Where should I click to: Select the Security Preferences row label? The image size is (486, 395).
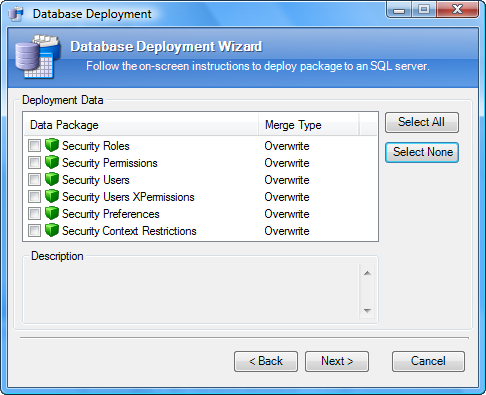click(111, 214)
